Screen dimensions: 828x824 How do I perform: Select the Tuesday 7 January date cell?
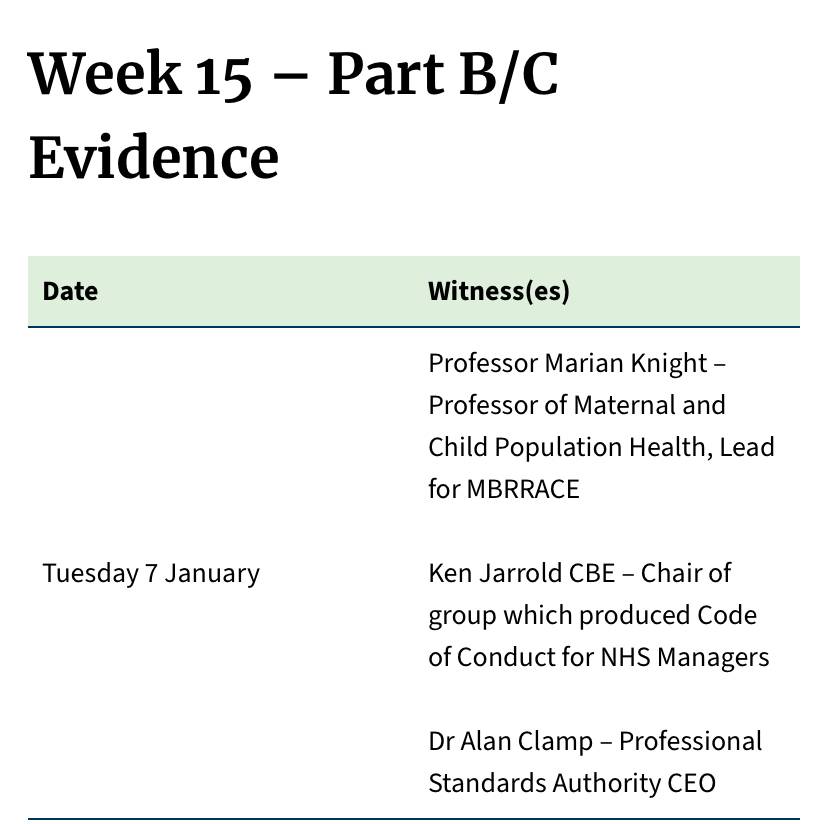[151, 573]
